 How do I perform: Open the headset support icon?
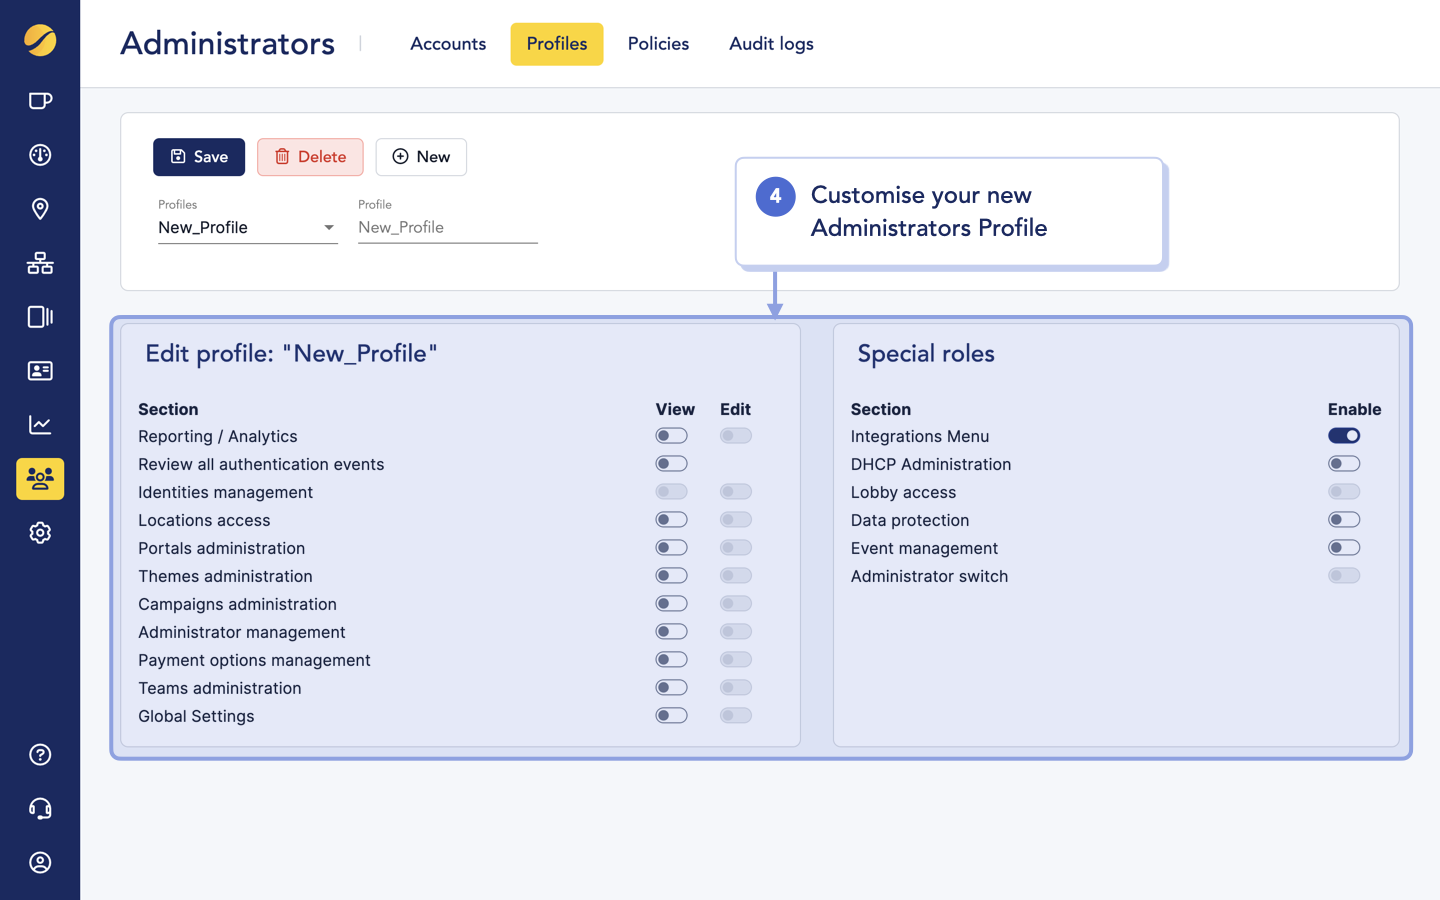tap(40, 808)
